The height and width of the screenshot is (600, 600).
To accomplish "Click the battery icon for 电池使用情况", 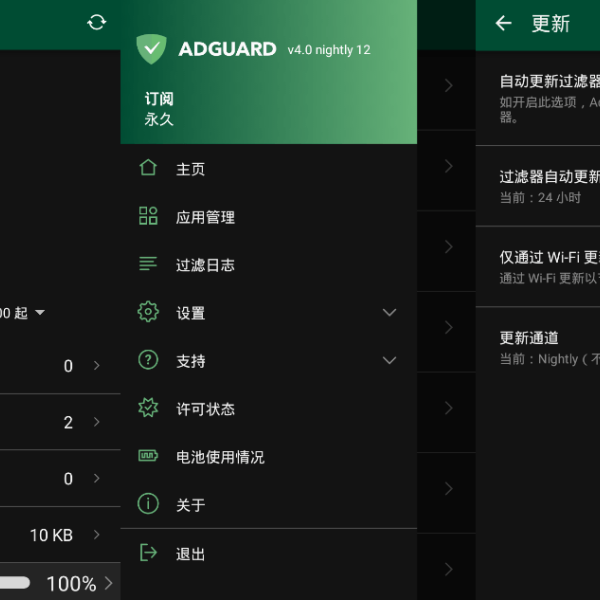I will (148, 456).
